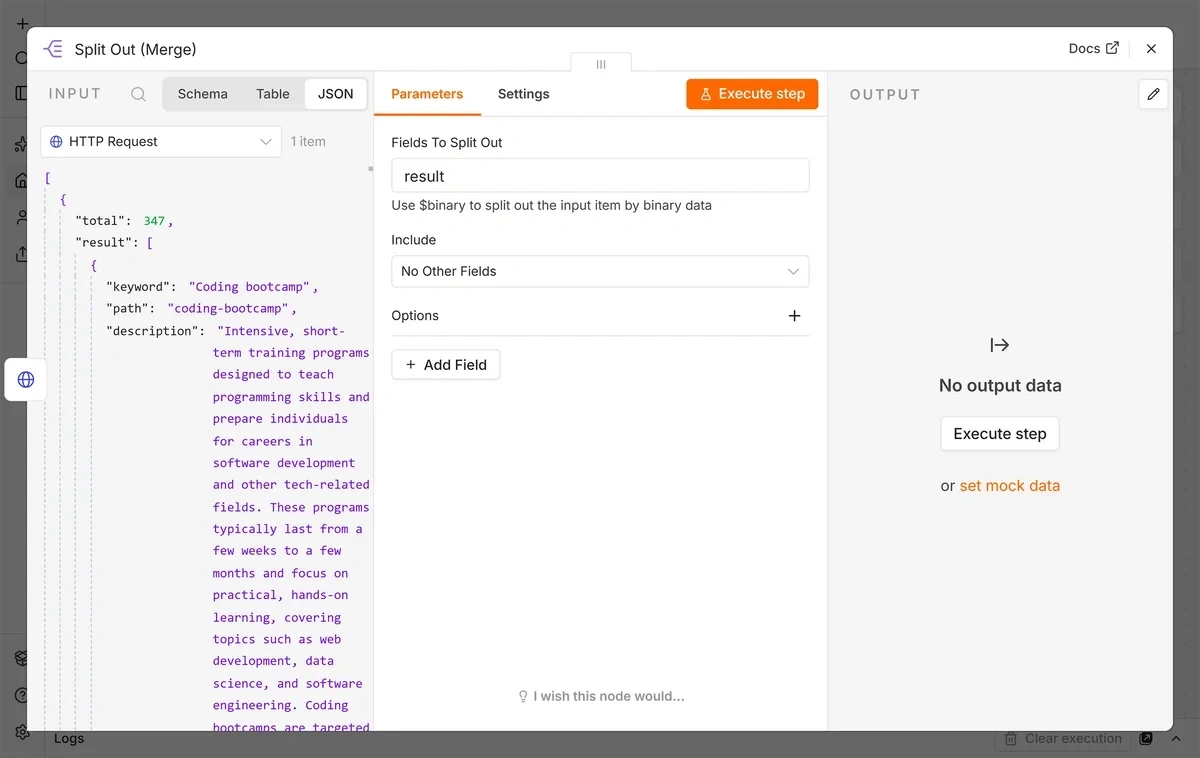Viewport: 1200px width, 758px height.
Task: Open the Docs external link
Action: click(x=1093, y=48)
